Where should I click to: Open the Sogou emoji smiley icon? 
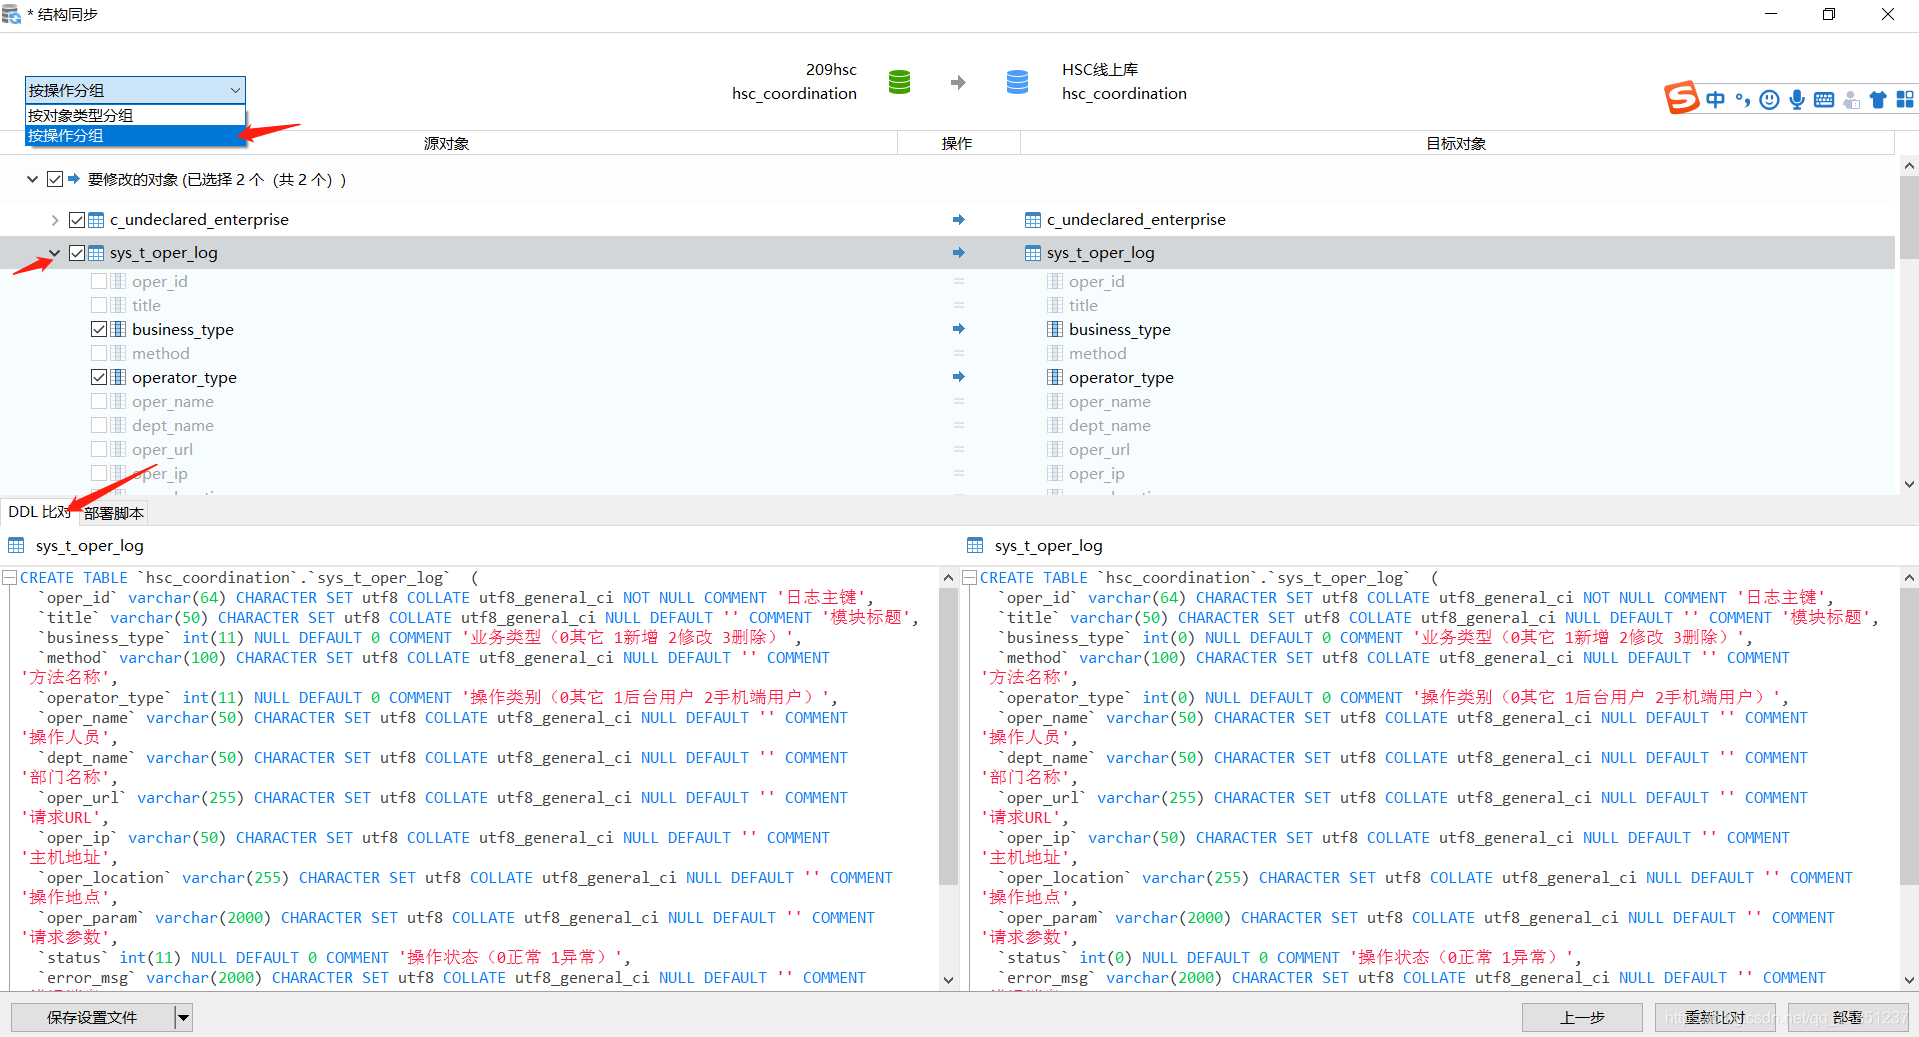(1769, 100)
